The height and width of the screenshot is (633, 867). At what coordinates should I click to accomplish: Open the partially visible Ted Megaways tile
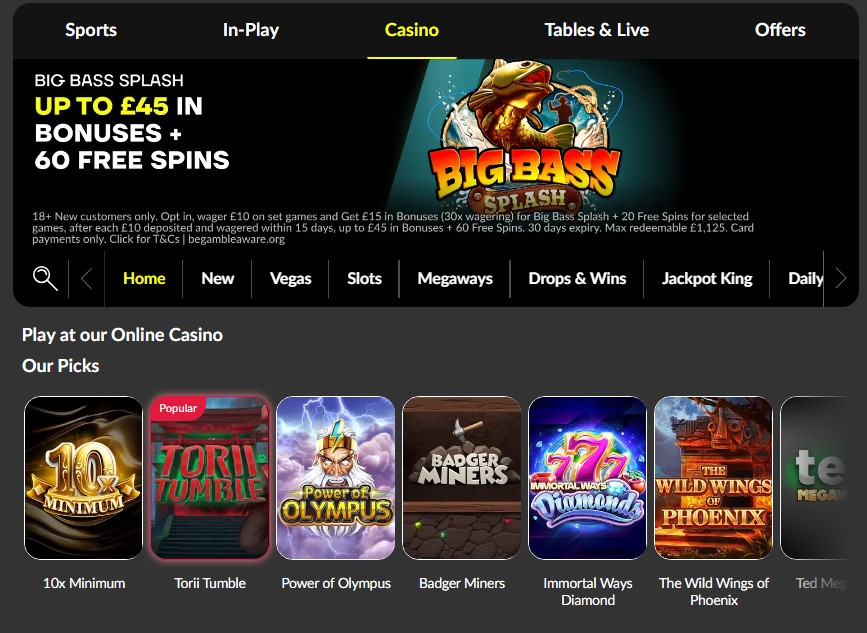pos(813,478)
